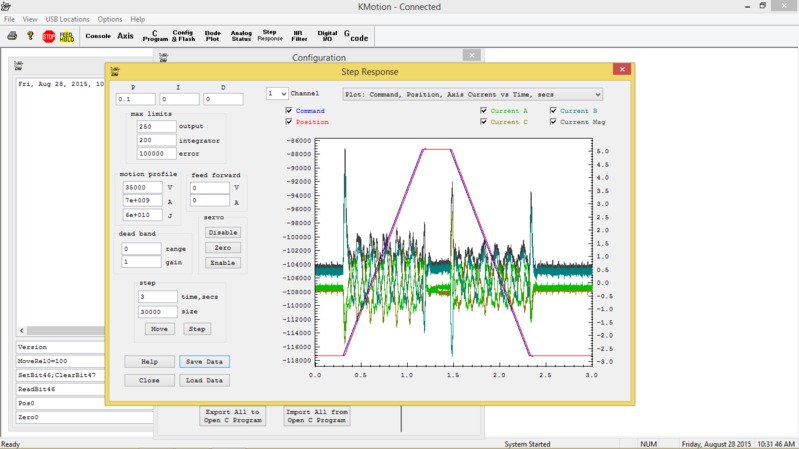The width and height of the screenshot is (799, 449).
Task: Uncheck the Position plot checkbox
Action: pos(289,122)
